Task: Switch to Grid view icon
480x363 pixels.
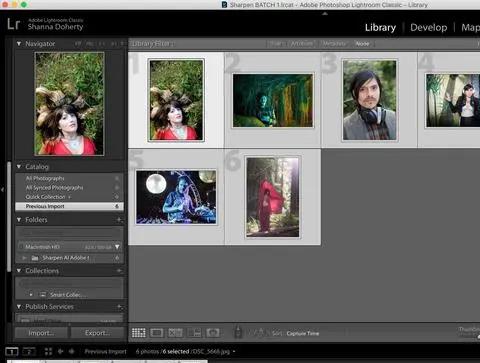Action: point(139,333)
